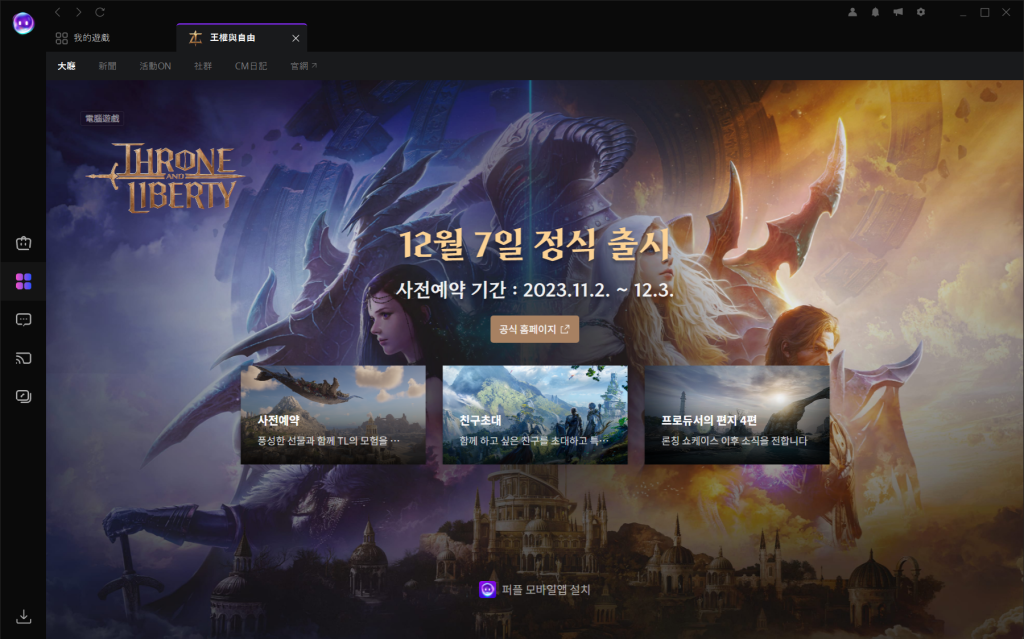Click the 공식 홈페이지 button
Screen dimensions: 1024x639
(x=534, y=329)
